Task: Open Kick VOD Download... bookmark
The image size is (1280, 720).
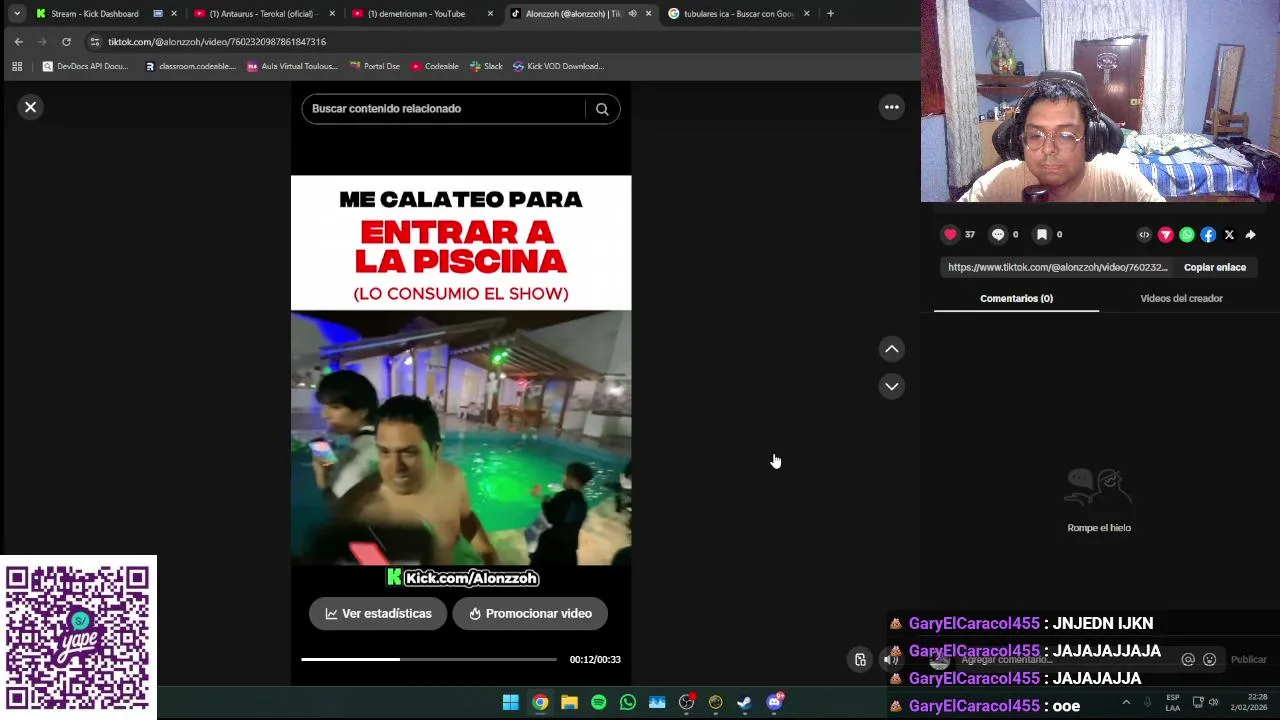Action: 558,66
